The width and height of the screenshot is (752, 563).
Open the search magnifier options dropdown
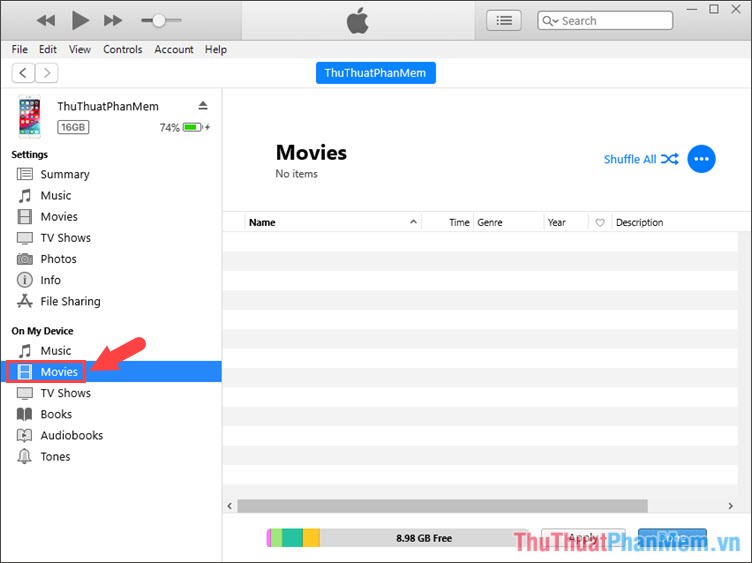coord(550,21)
